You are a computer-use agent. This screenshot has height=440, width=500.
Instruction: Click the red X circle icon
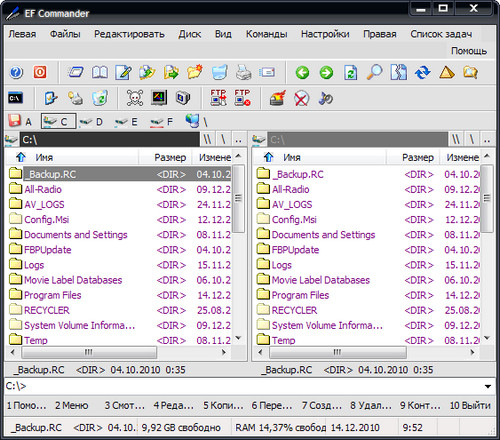pos(301,99)
